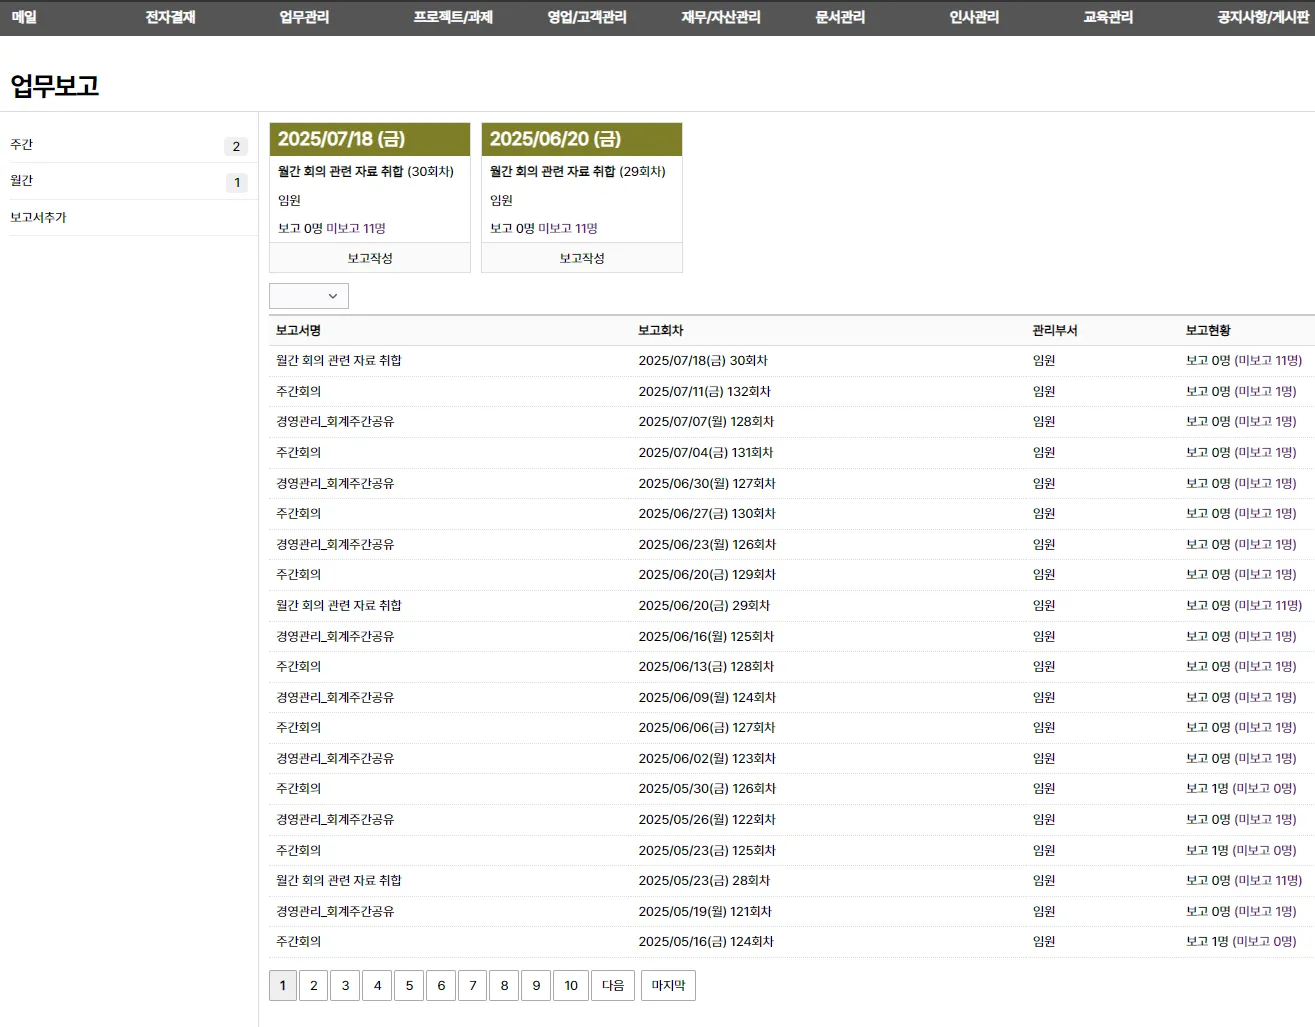Select 주간 reports in sidebar
Viewport: 1315px width, 1027px height.
(22, 145)
